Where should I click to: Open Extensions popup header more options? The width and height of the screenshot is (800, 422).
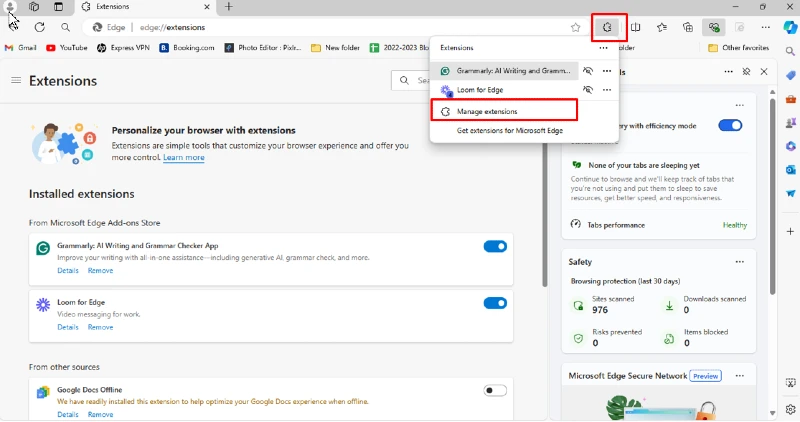pos(604,48)
